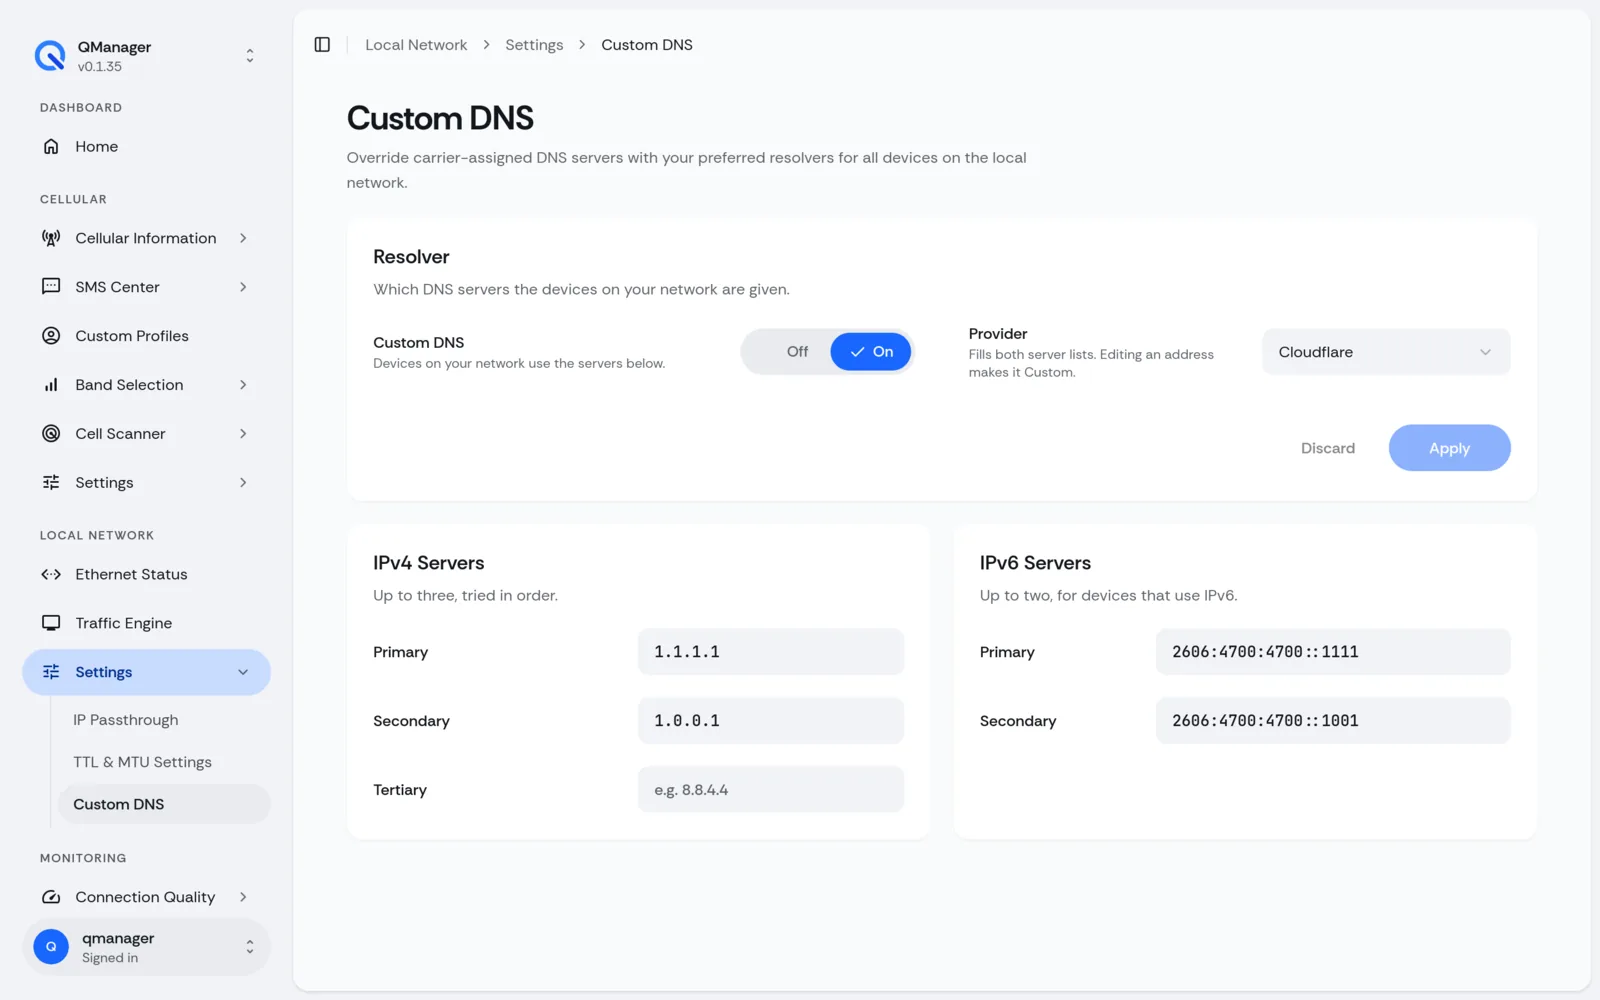Select Custom DNS in sidebar
Screen dimensions: 1600x1000
164,804
